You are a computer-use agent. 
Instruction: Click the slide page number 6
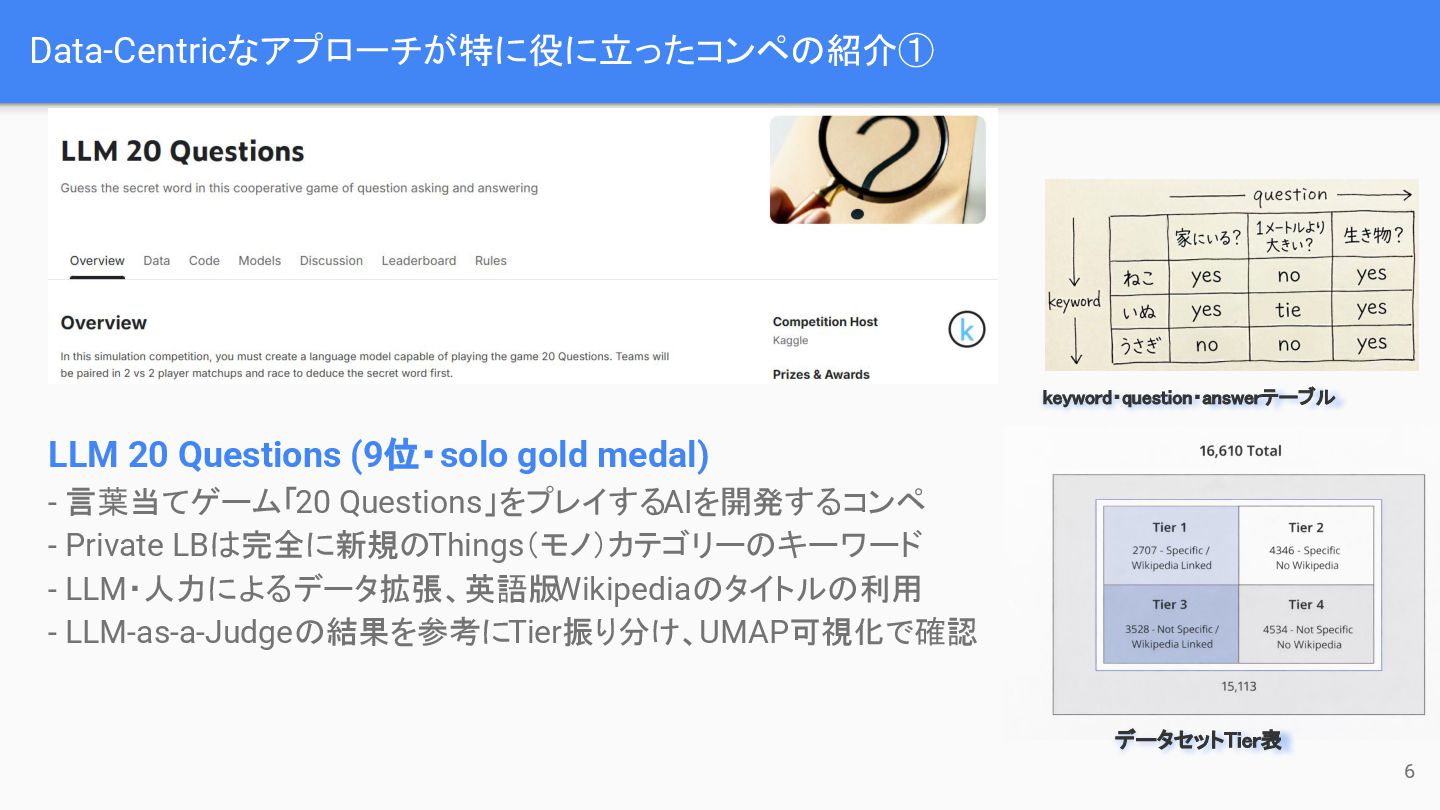coord(1409,771)
